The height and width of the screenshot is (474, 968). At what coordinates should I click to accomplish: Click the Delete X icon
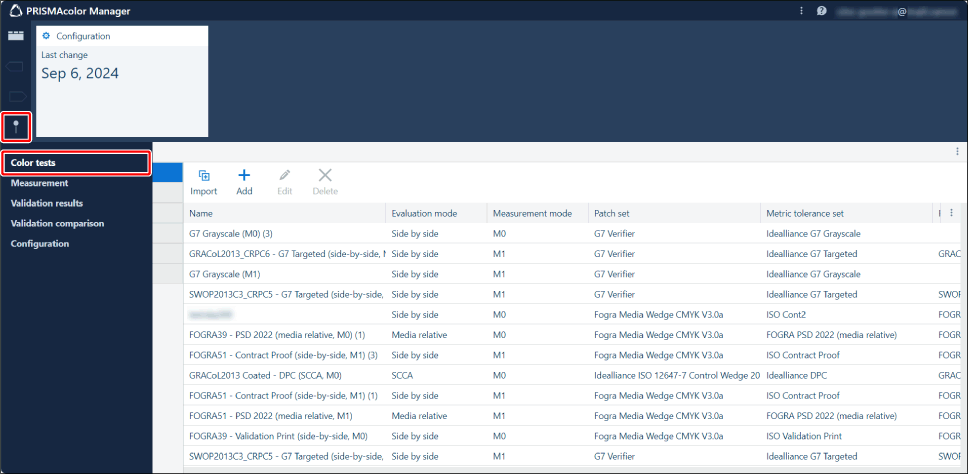325,175
